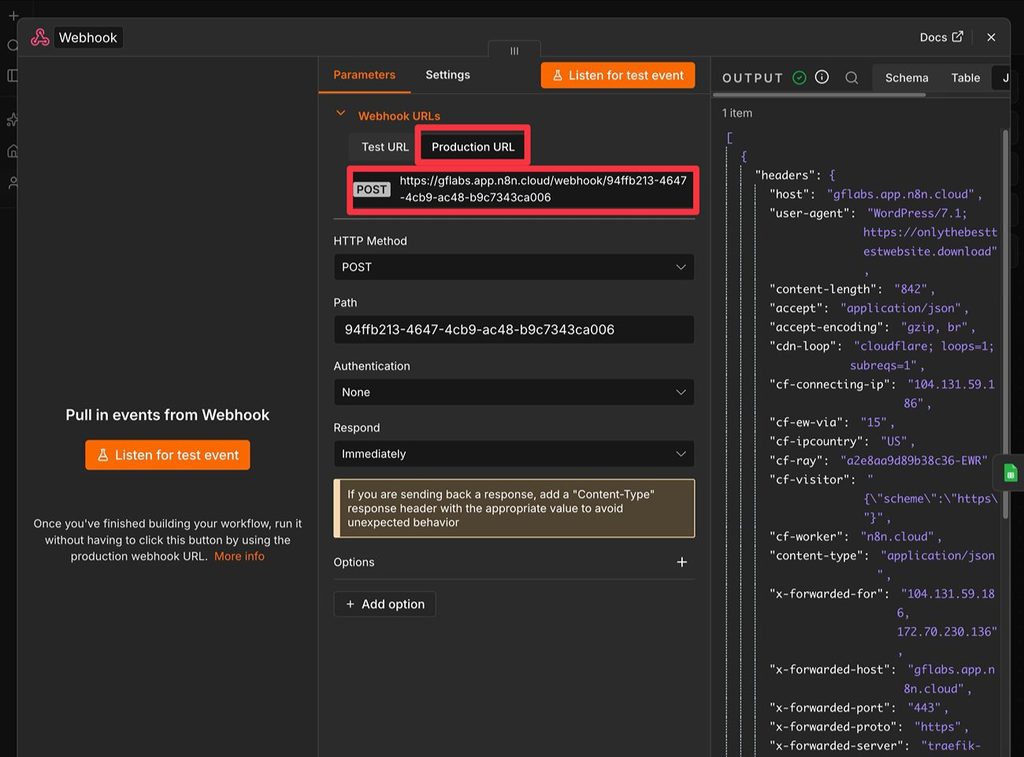
Task: Click the search icon in Output header
Action: (851, 78)
